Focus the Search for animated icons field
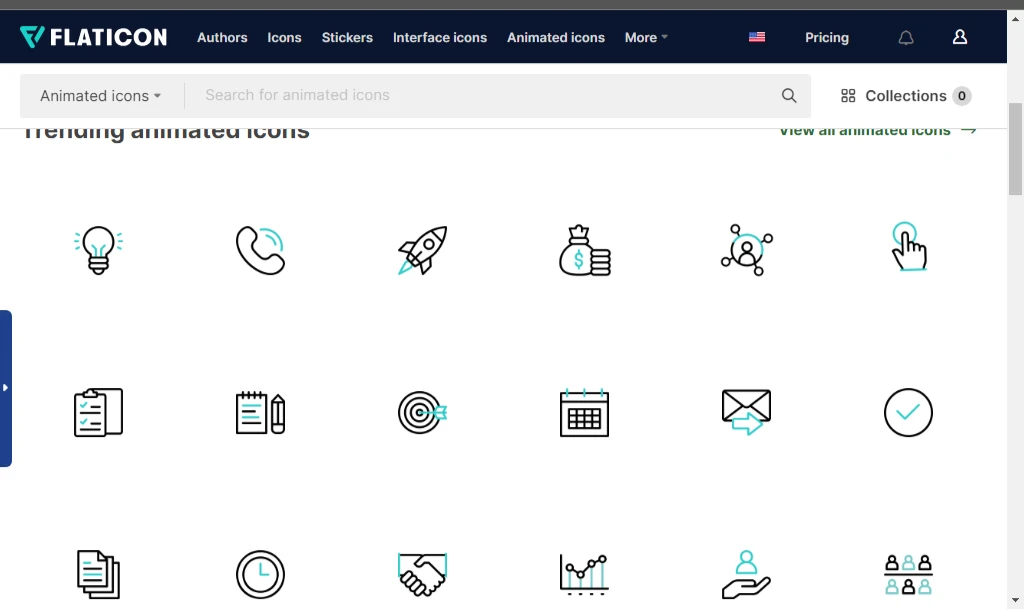The height and width of the screenshot is (609, 1024). (483, 95)
